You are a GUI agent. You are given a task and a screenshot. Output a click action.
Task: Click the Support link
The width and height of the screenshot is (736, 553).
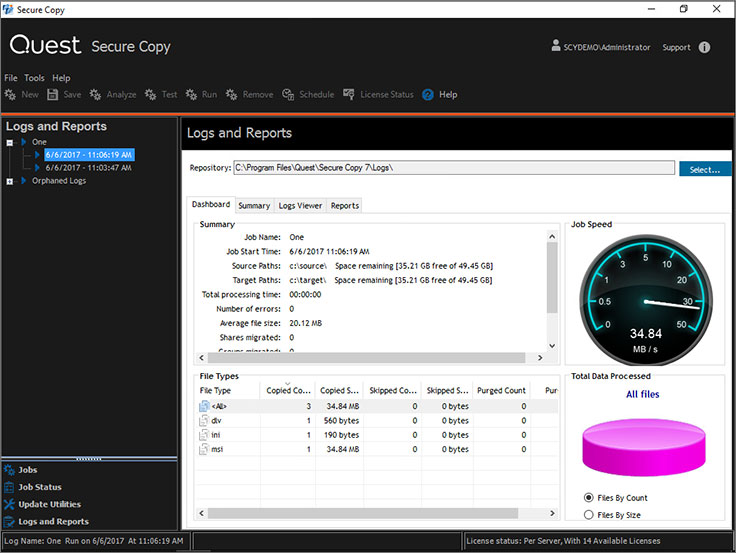pos(676,47)
